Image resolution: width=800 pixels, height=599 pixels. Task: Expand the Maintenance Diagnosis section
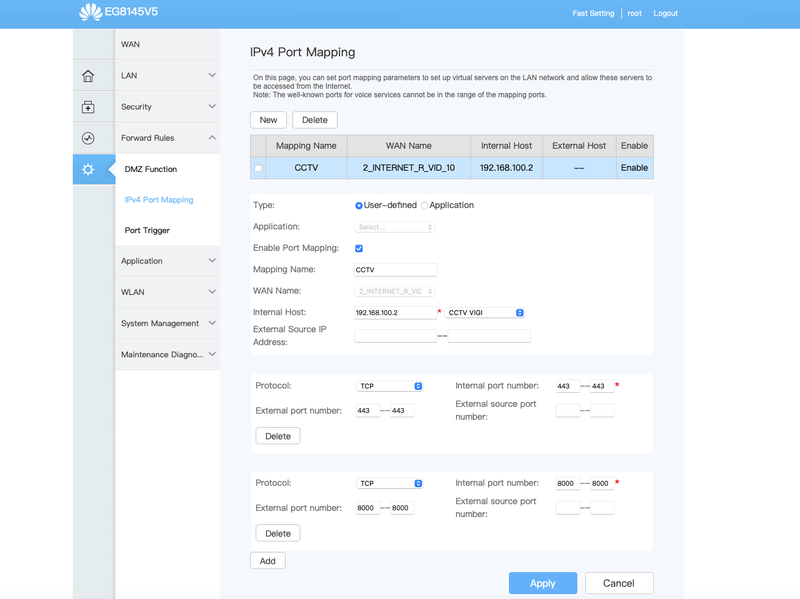[x=167, y=354]
